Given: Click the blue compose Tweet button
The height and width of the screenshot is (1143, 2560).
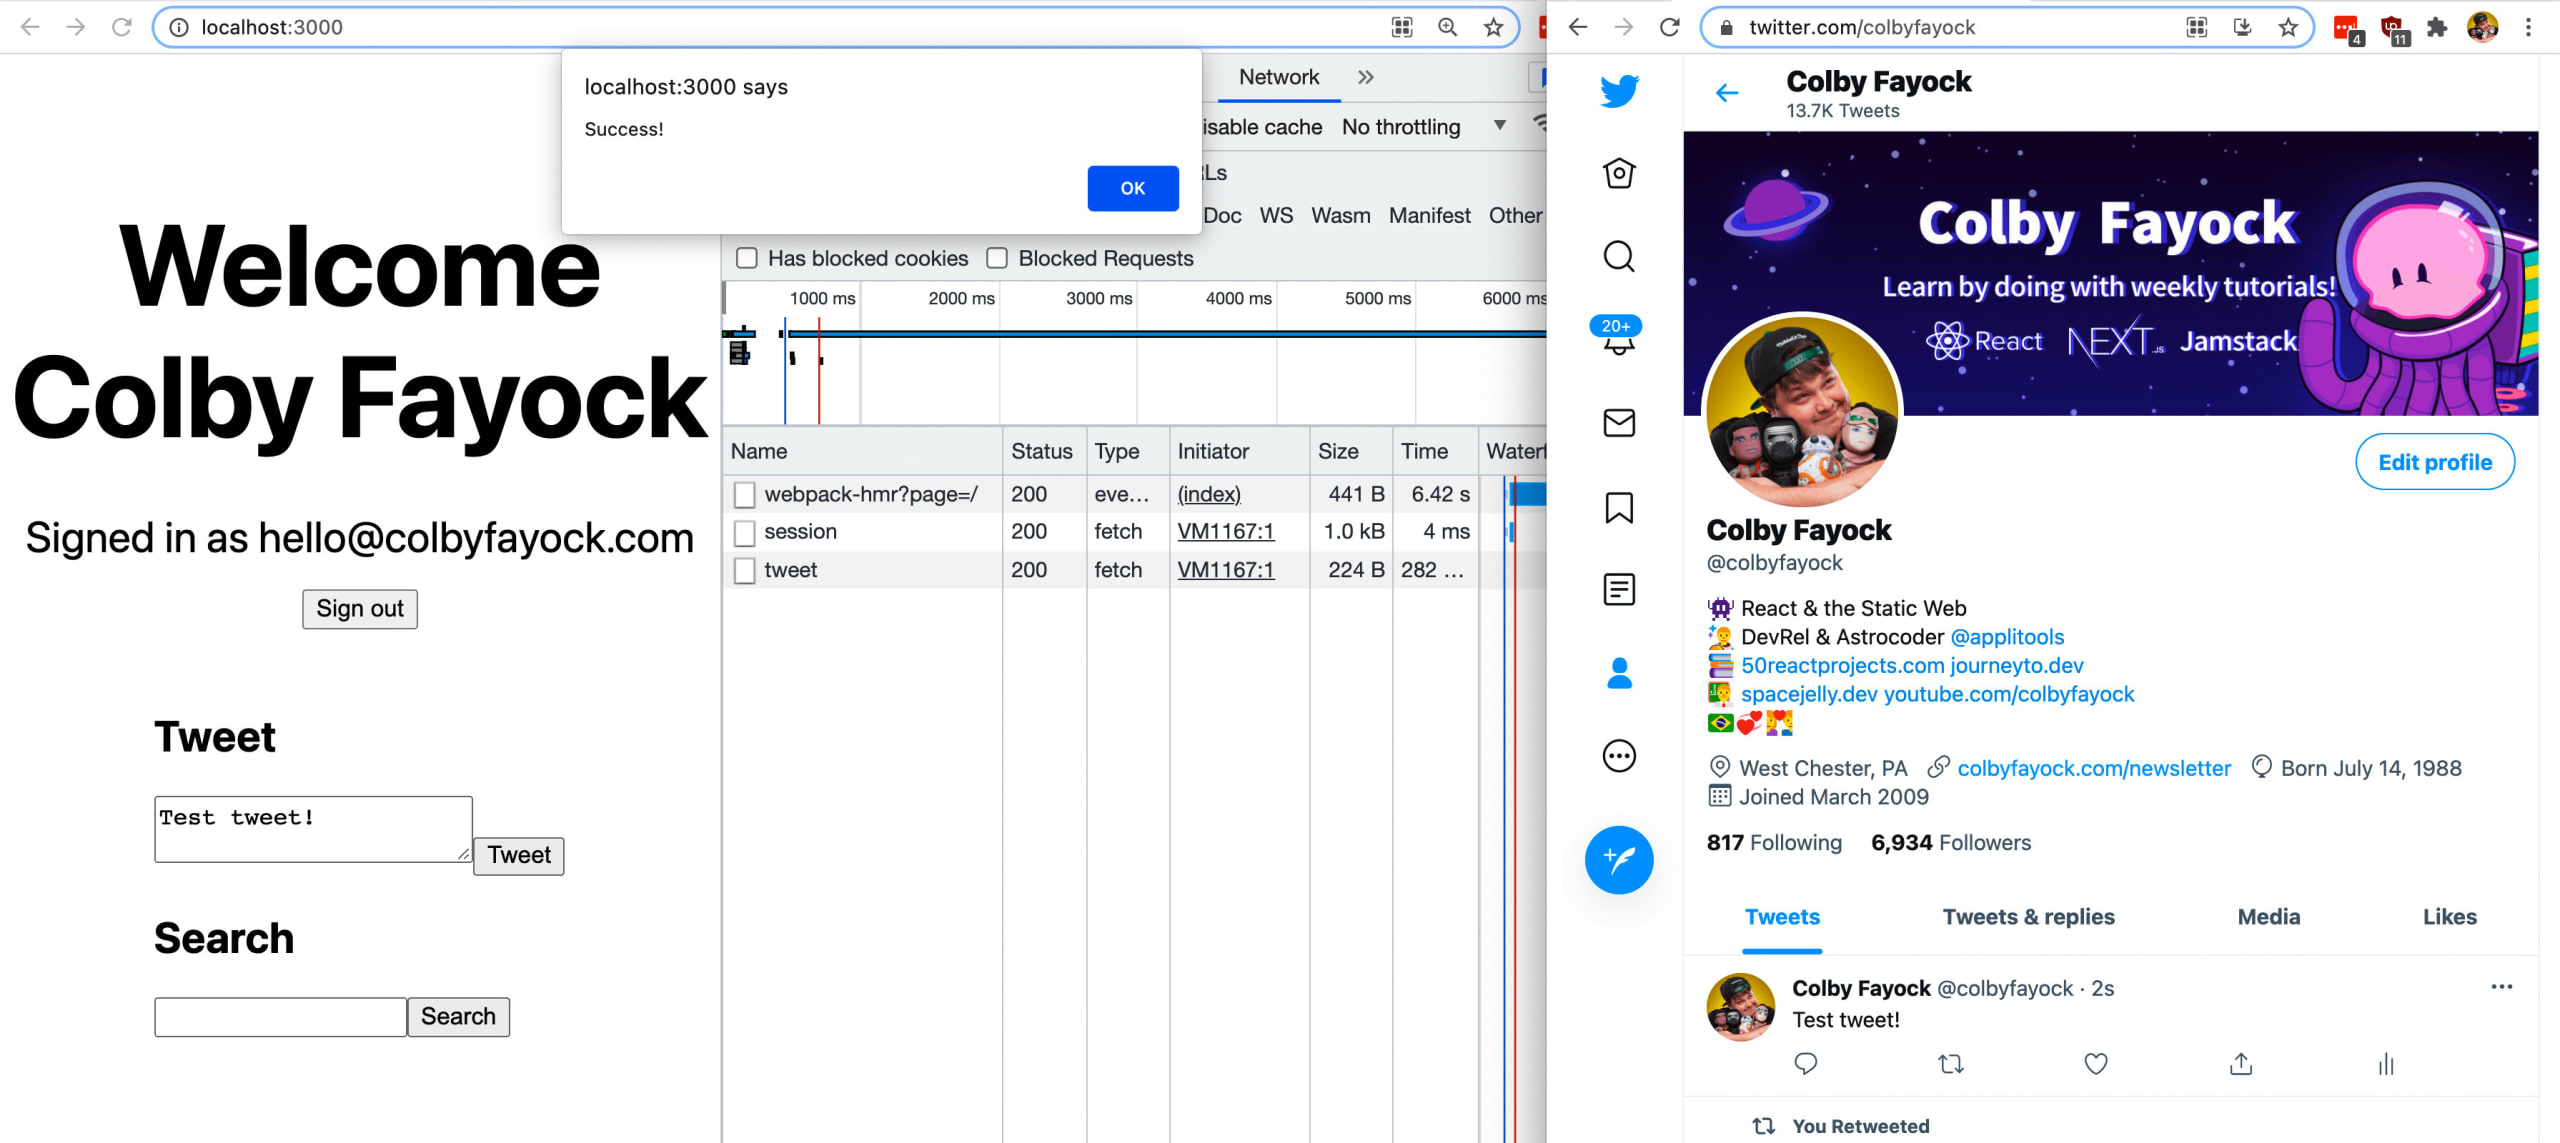Looking at the screenshot, I should point(1619,860).
